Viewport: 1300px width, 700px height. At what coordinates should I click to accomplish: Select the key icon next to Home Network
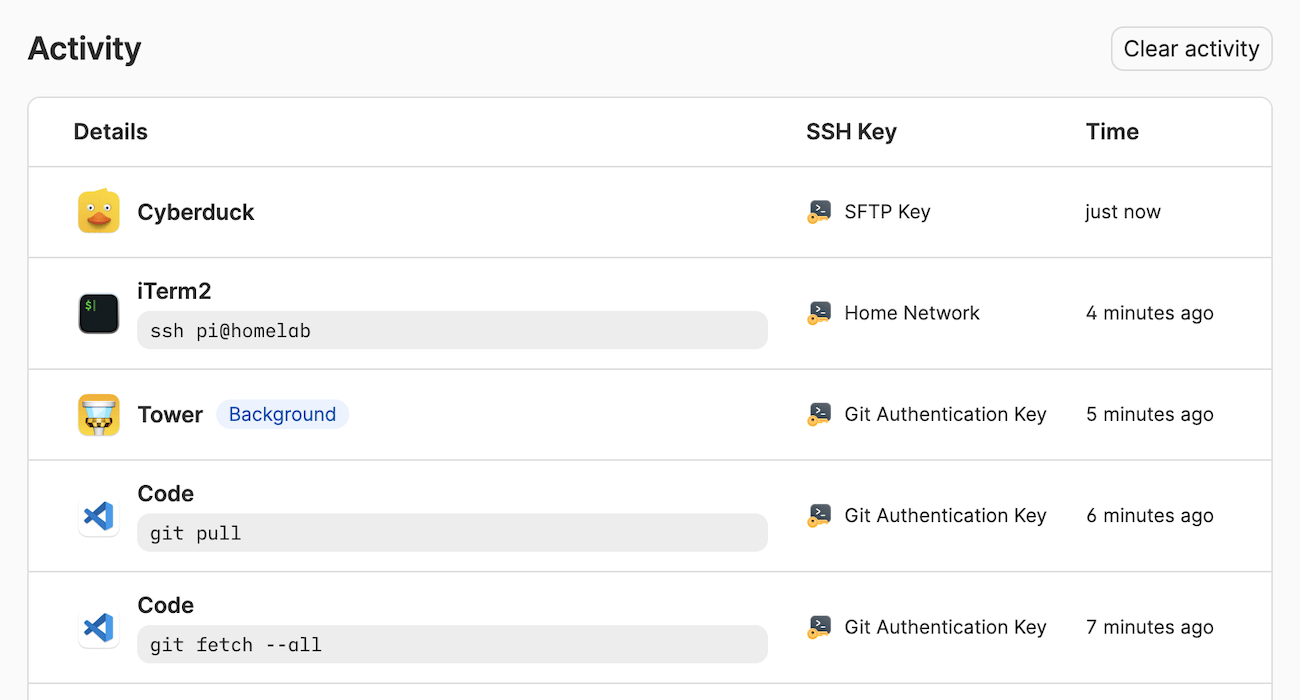click(x=819, y=313)
